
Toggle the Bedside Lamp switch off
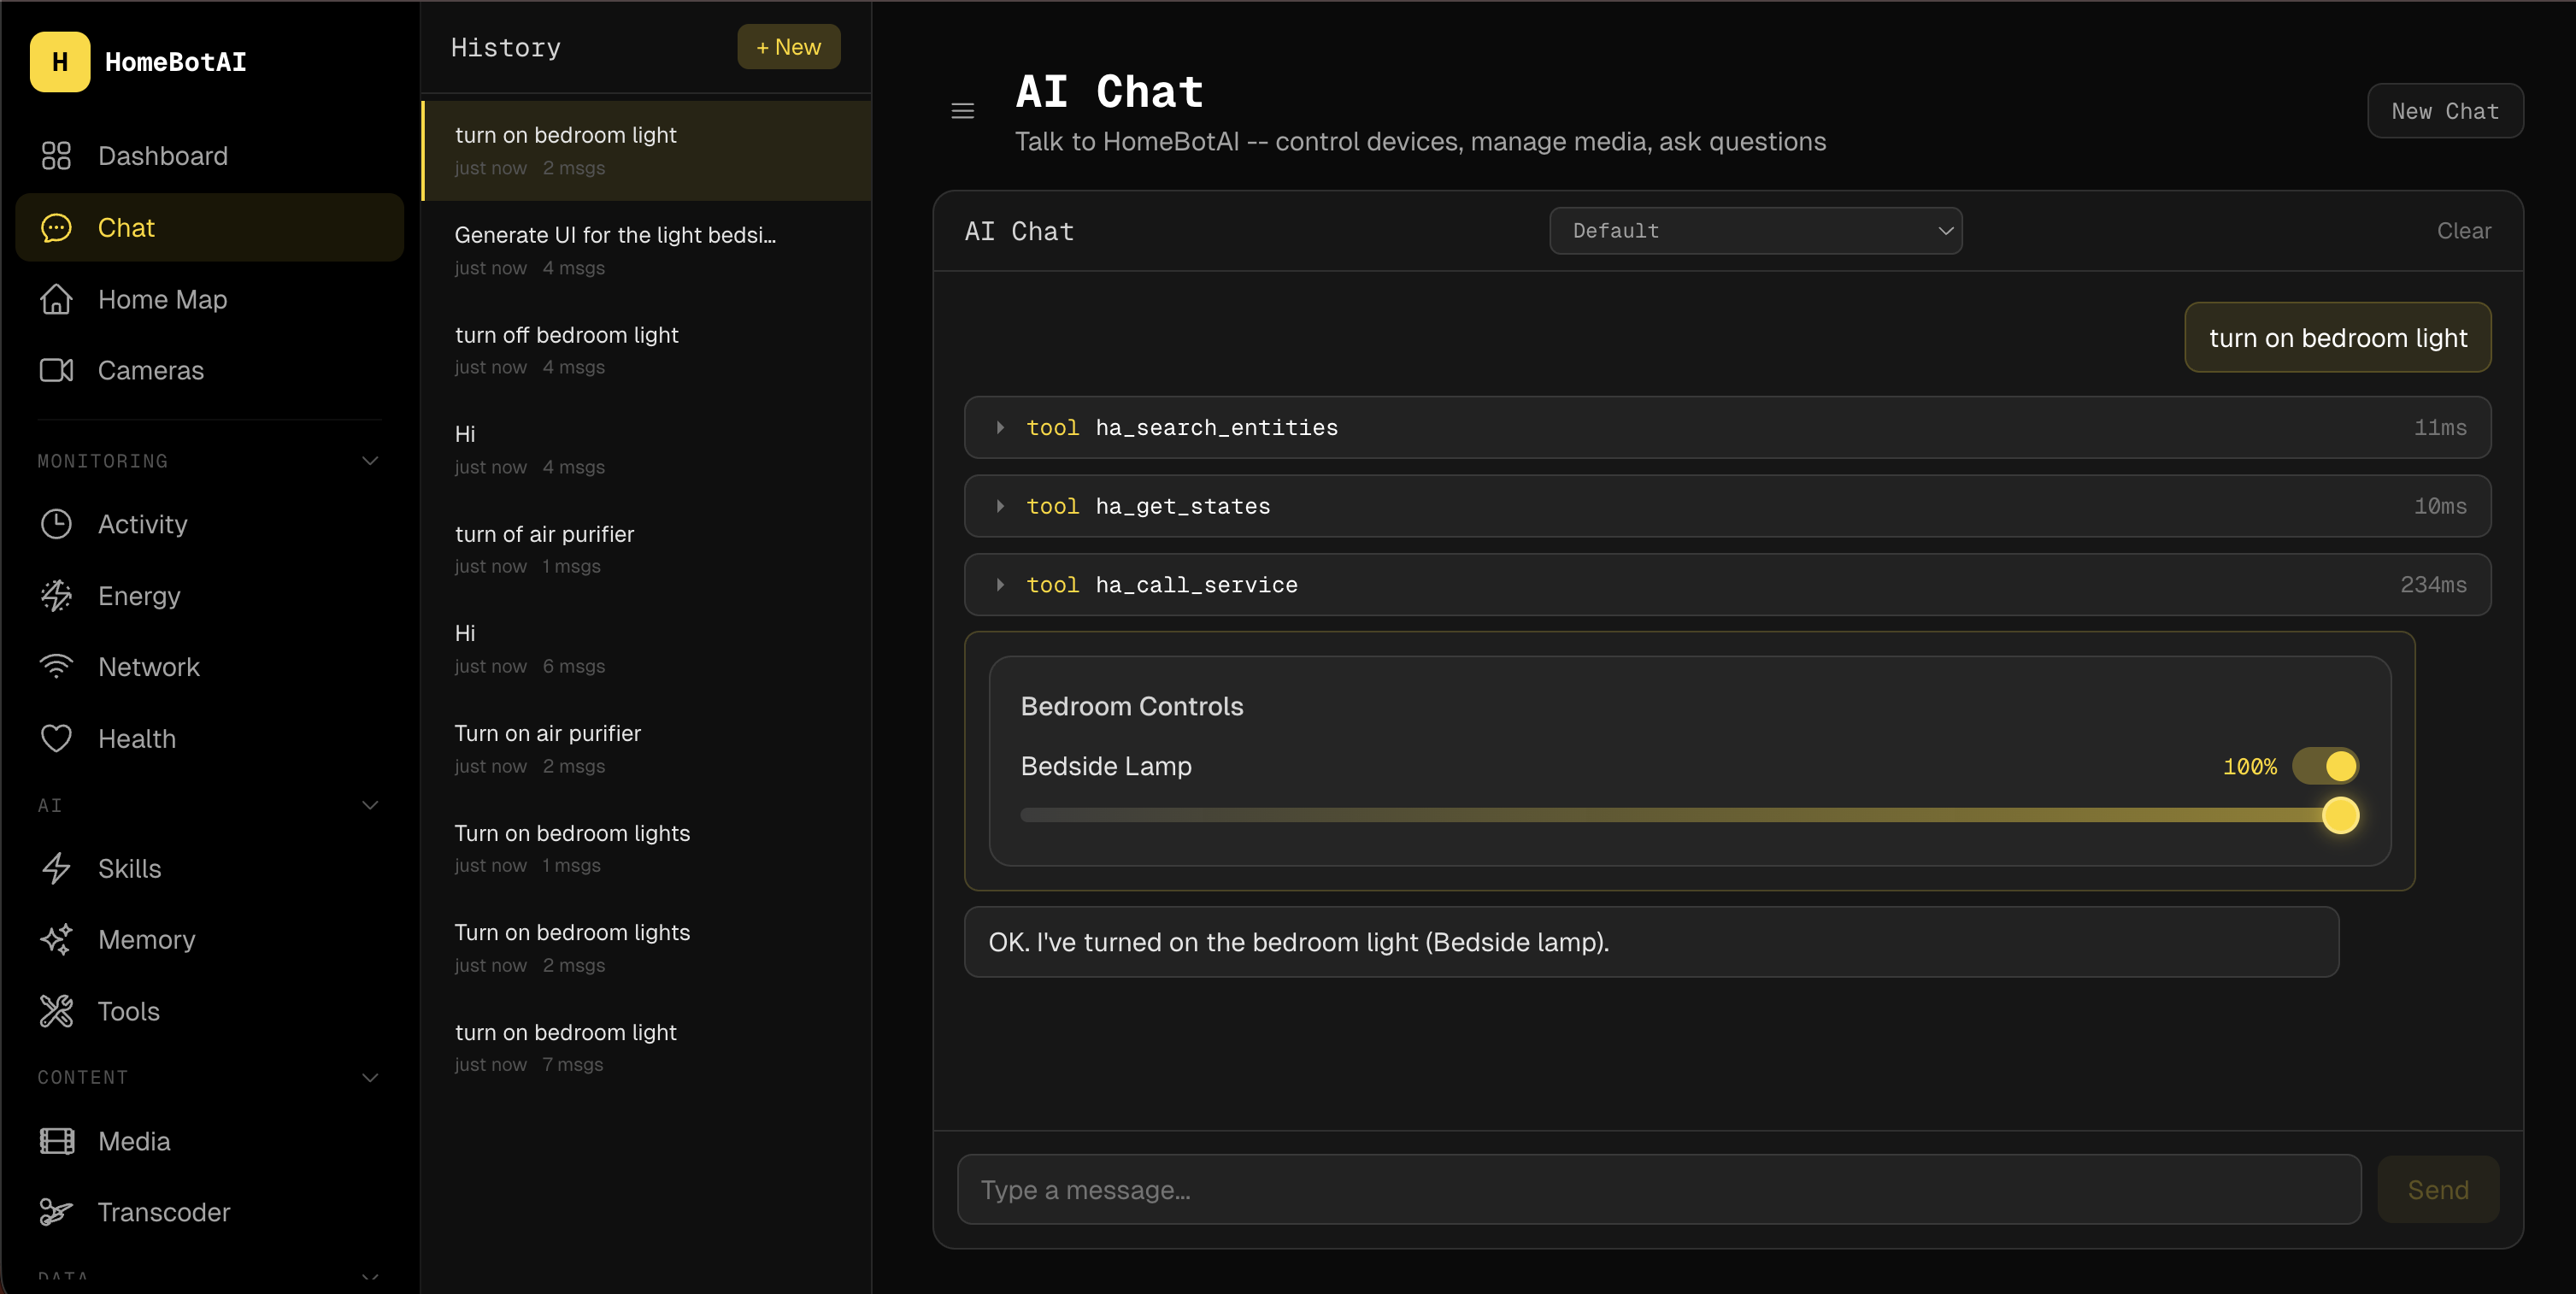pyautogui.click(x=2325, y=767)
